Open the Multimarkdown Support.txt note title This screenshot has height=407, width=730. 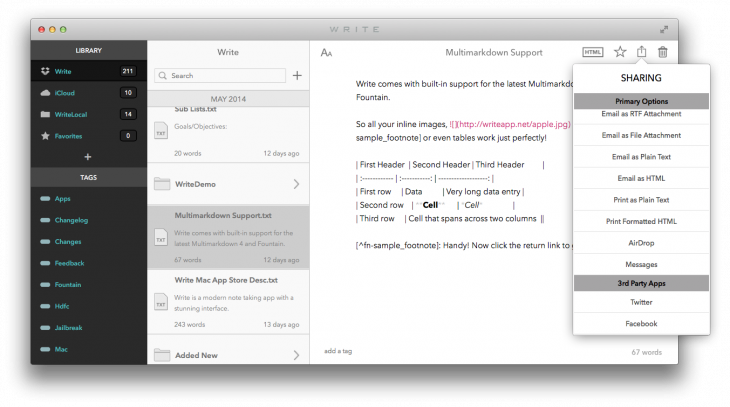(x=223, y=215)
